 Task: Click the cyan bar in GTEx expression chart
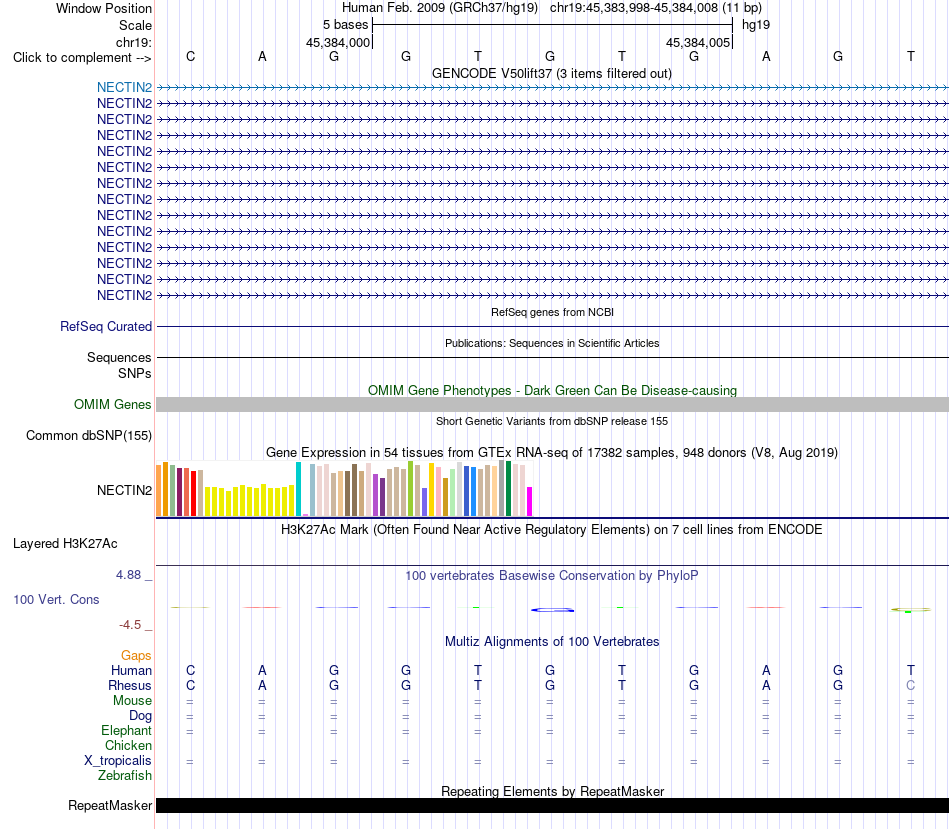coord(298,489)
